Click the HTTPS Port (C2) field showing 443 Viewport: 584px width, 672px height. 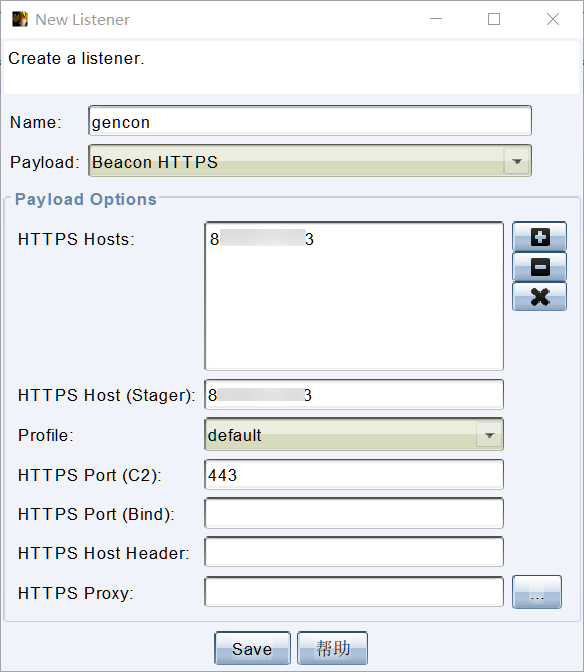click(x=354, y=474)
